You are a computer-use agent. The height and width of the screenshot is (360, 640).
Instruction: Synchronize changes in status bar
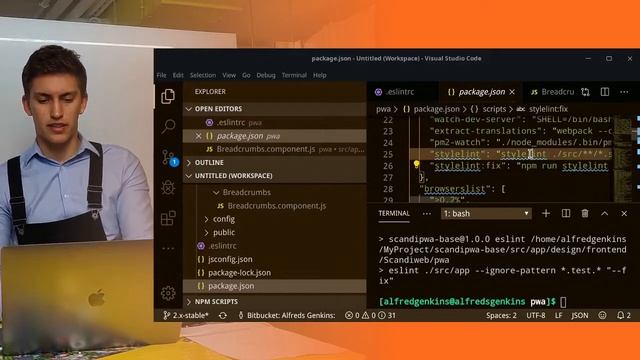click(x=222, y=315)
